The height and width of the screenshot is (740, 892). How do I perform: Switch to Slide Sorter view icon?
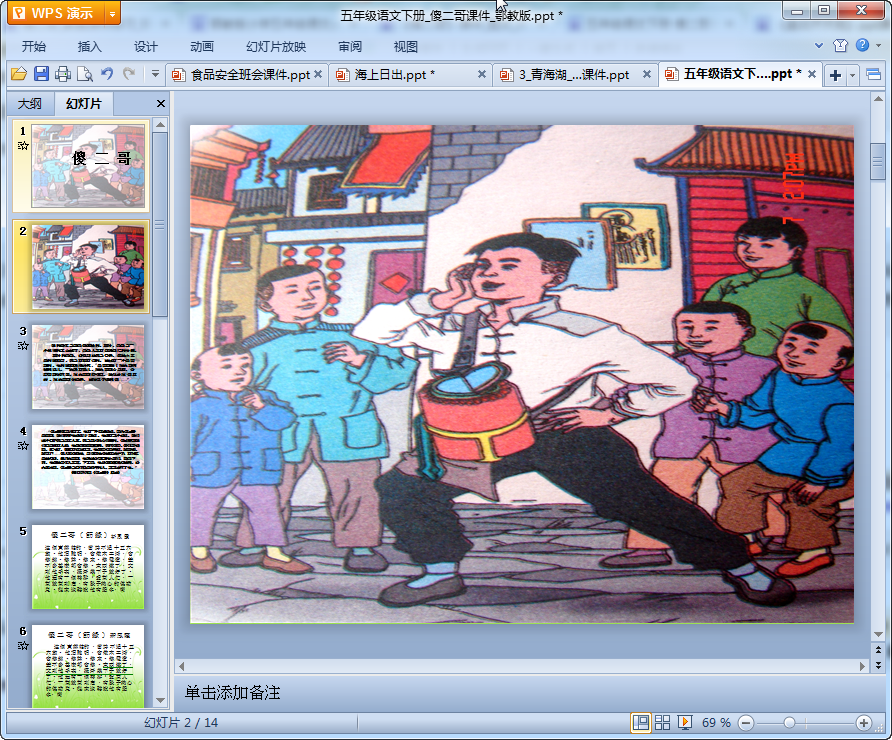coord(662,723)
